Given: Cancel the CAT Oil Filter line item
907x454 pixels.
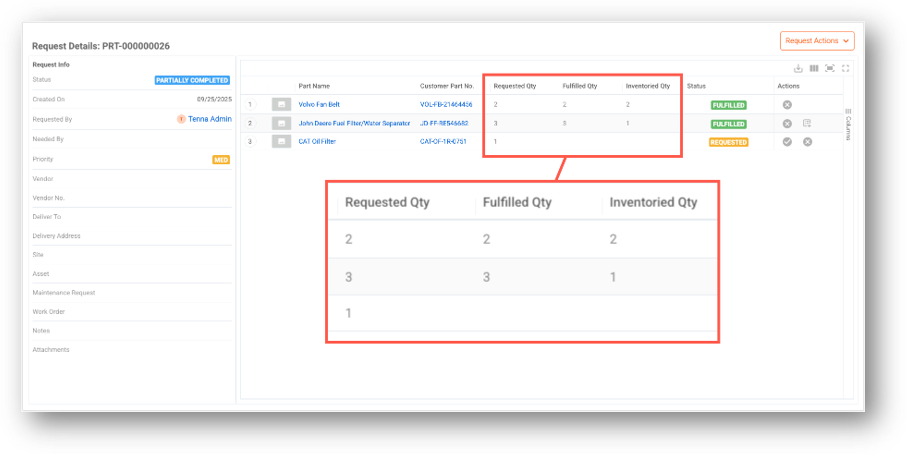Looking at the screenshot, I should click(x=808, y=142).
